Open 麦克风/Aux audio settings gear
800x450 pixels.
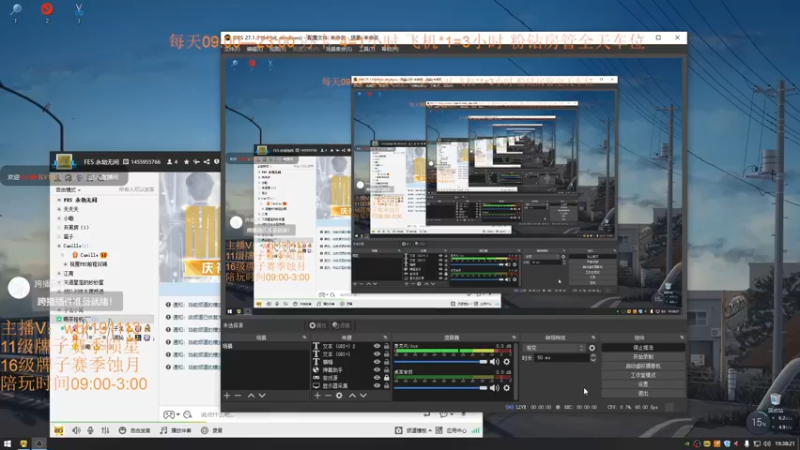(x=507, y=362)
